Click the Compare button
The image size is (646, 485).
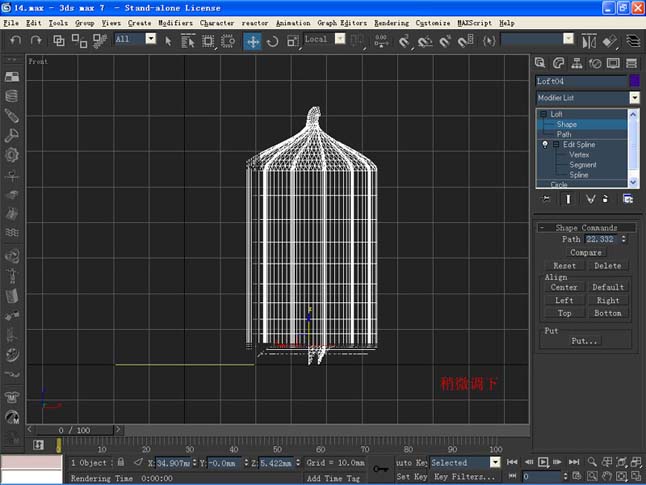point(586,253)
